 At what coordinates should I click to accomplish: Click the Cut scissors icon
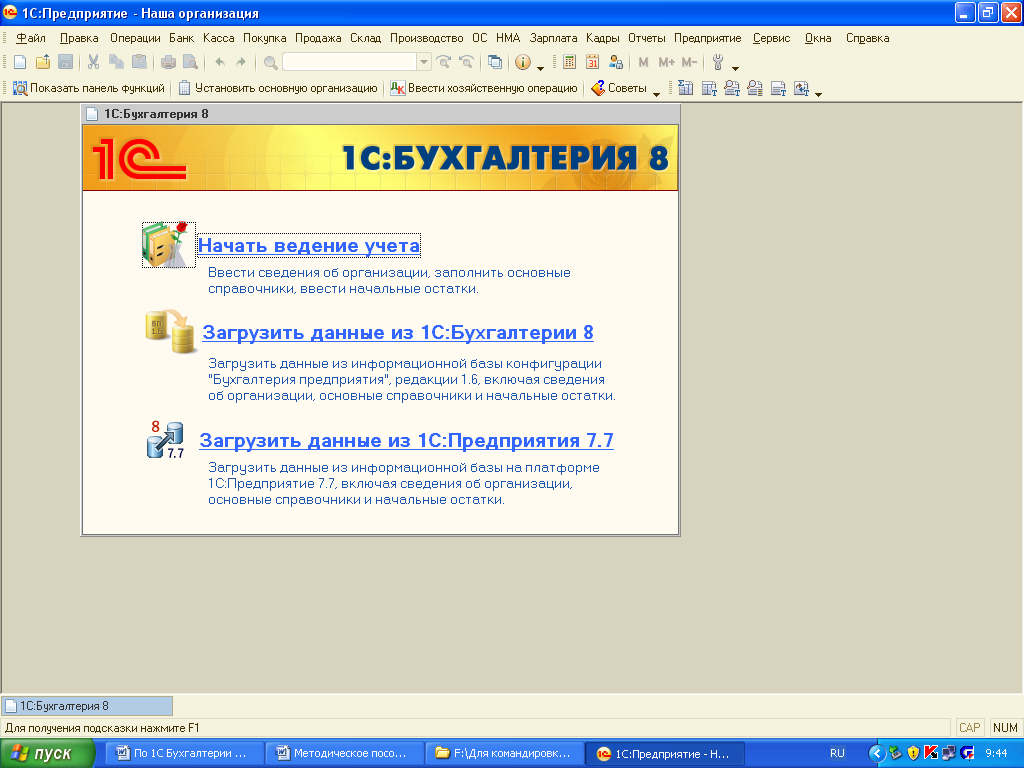tap(93, 62)
